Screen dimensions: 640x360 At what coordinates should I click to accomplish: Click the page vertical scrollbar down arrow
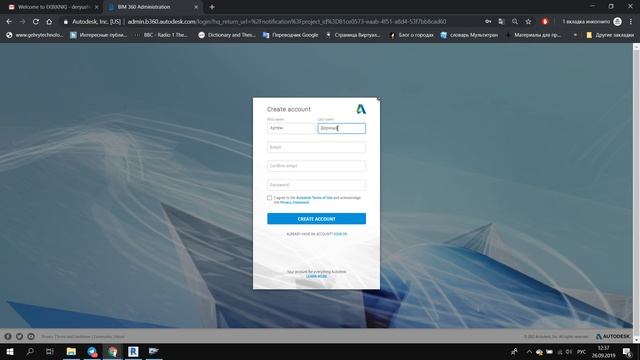point(636,340)
